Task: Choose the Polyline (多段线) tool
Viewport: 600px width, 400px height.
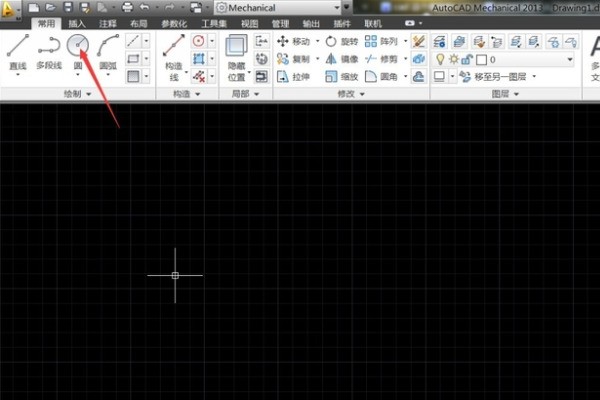Action: 49,46
